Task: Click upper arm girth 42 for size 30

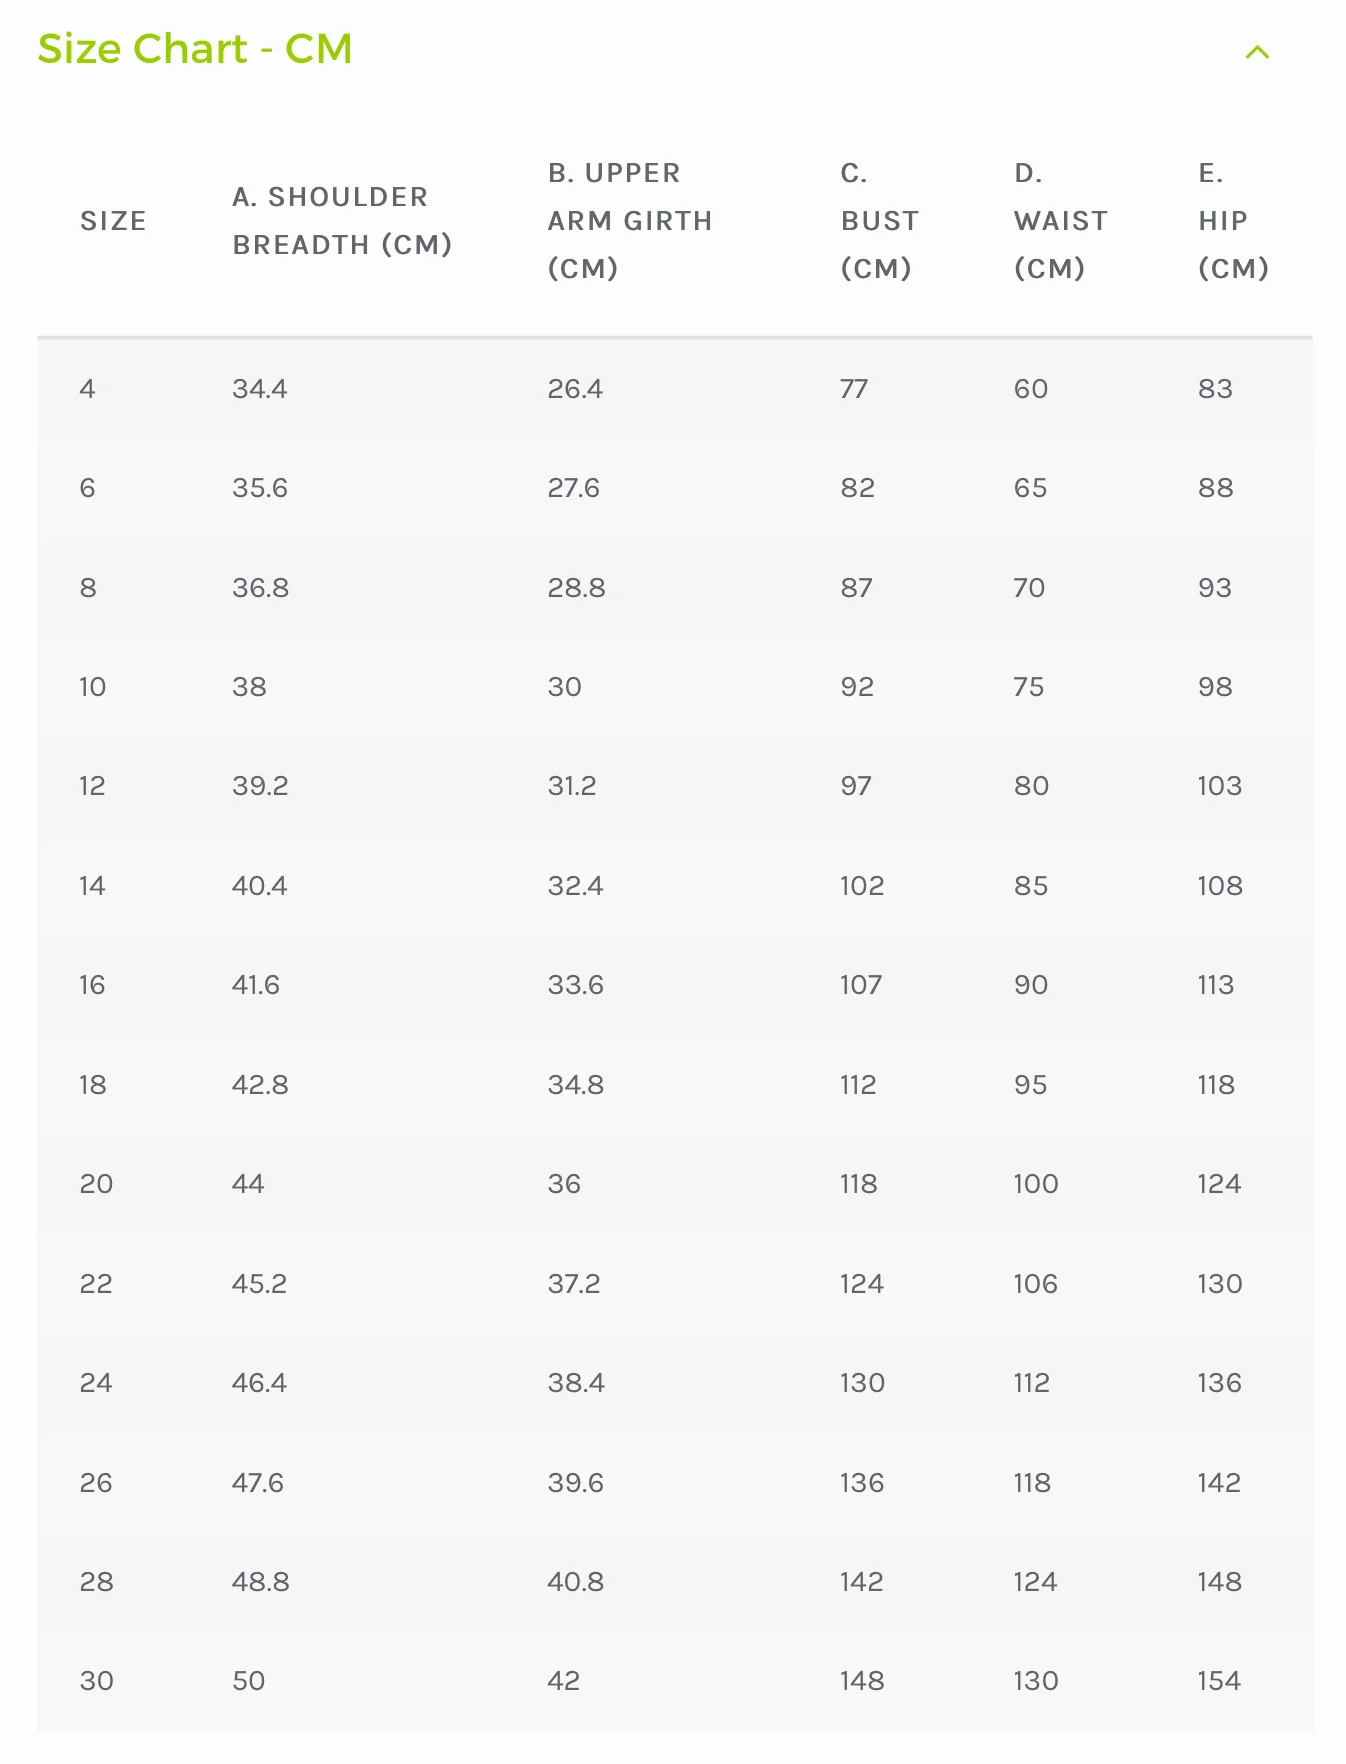Action: pyautogui.click(x=565, y=1681)
